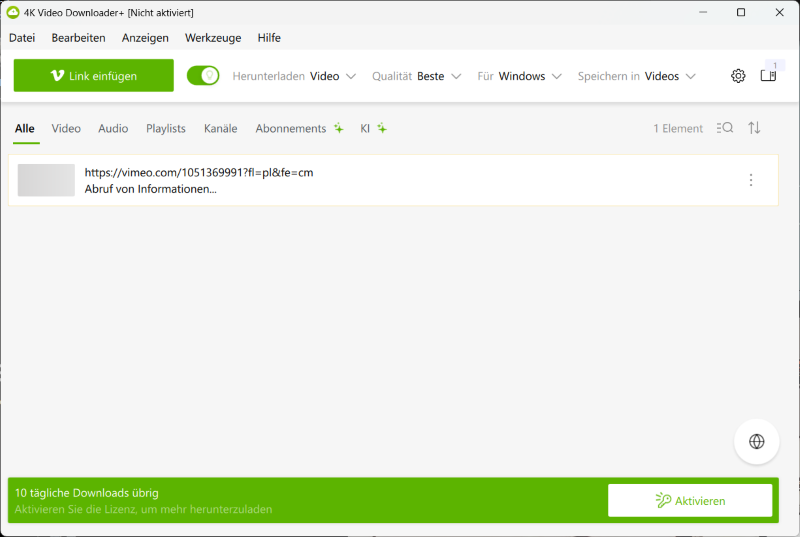Open the Anzeigen menu

pos(145,38)
